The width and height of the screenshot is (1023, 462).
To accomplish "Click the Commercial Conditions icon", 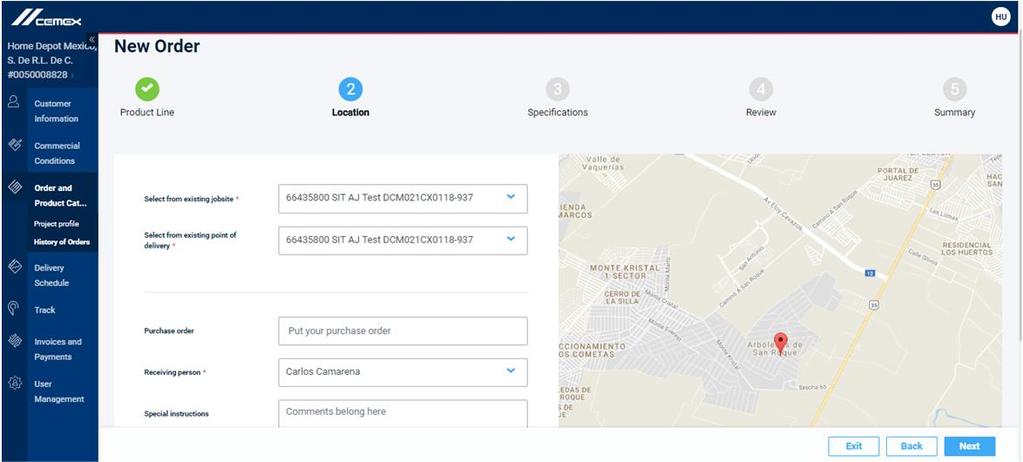I will 14,145.
